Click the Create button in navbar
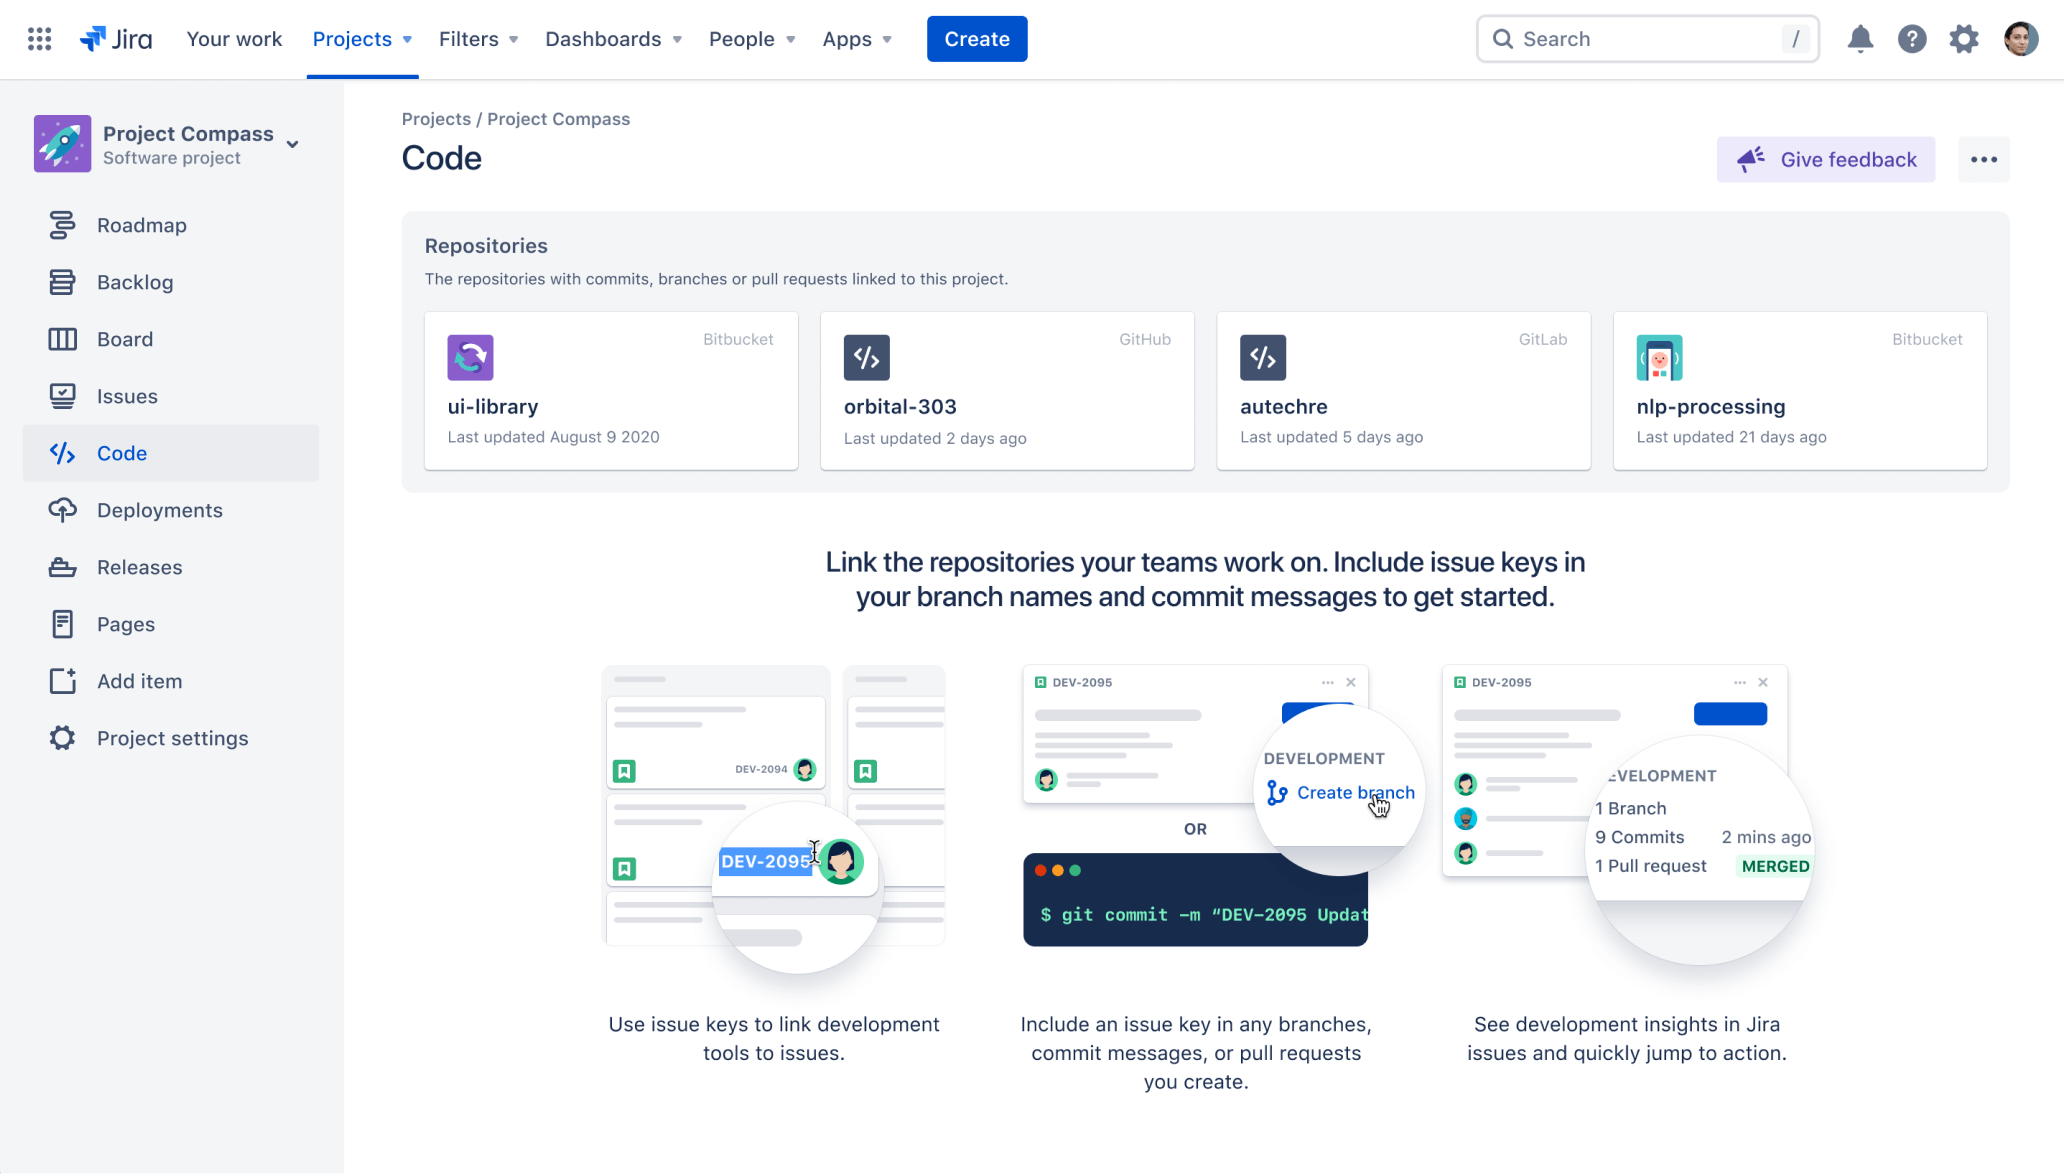Viewport: 2064px width, 1174px height. (x=977, y=38)
